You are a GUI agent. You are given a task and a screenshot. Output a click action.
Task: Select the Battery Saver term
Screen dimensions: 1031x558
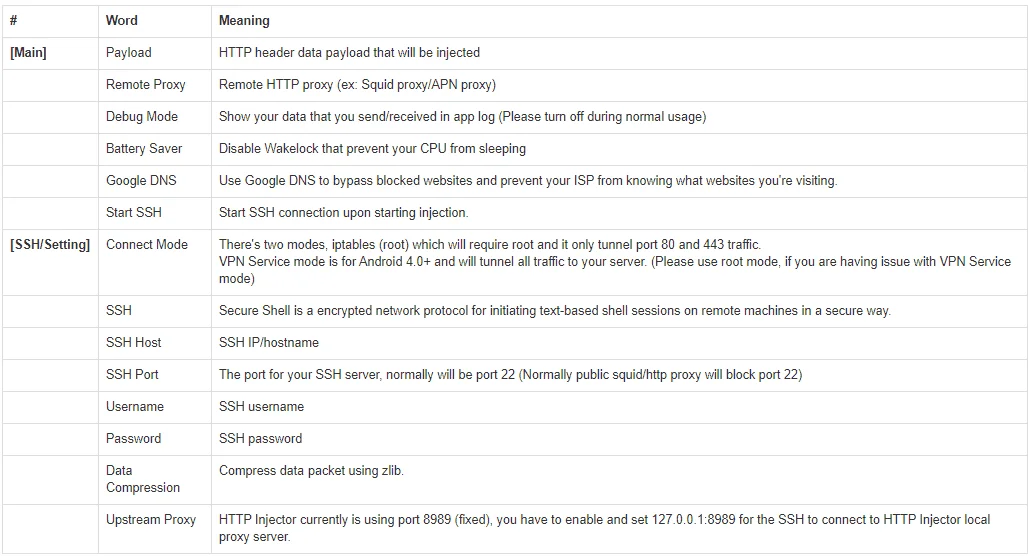pyautogui.click(x=144, y=149)
